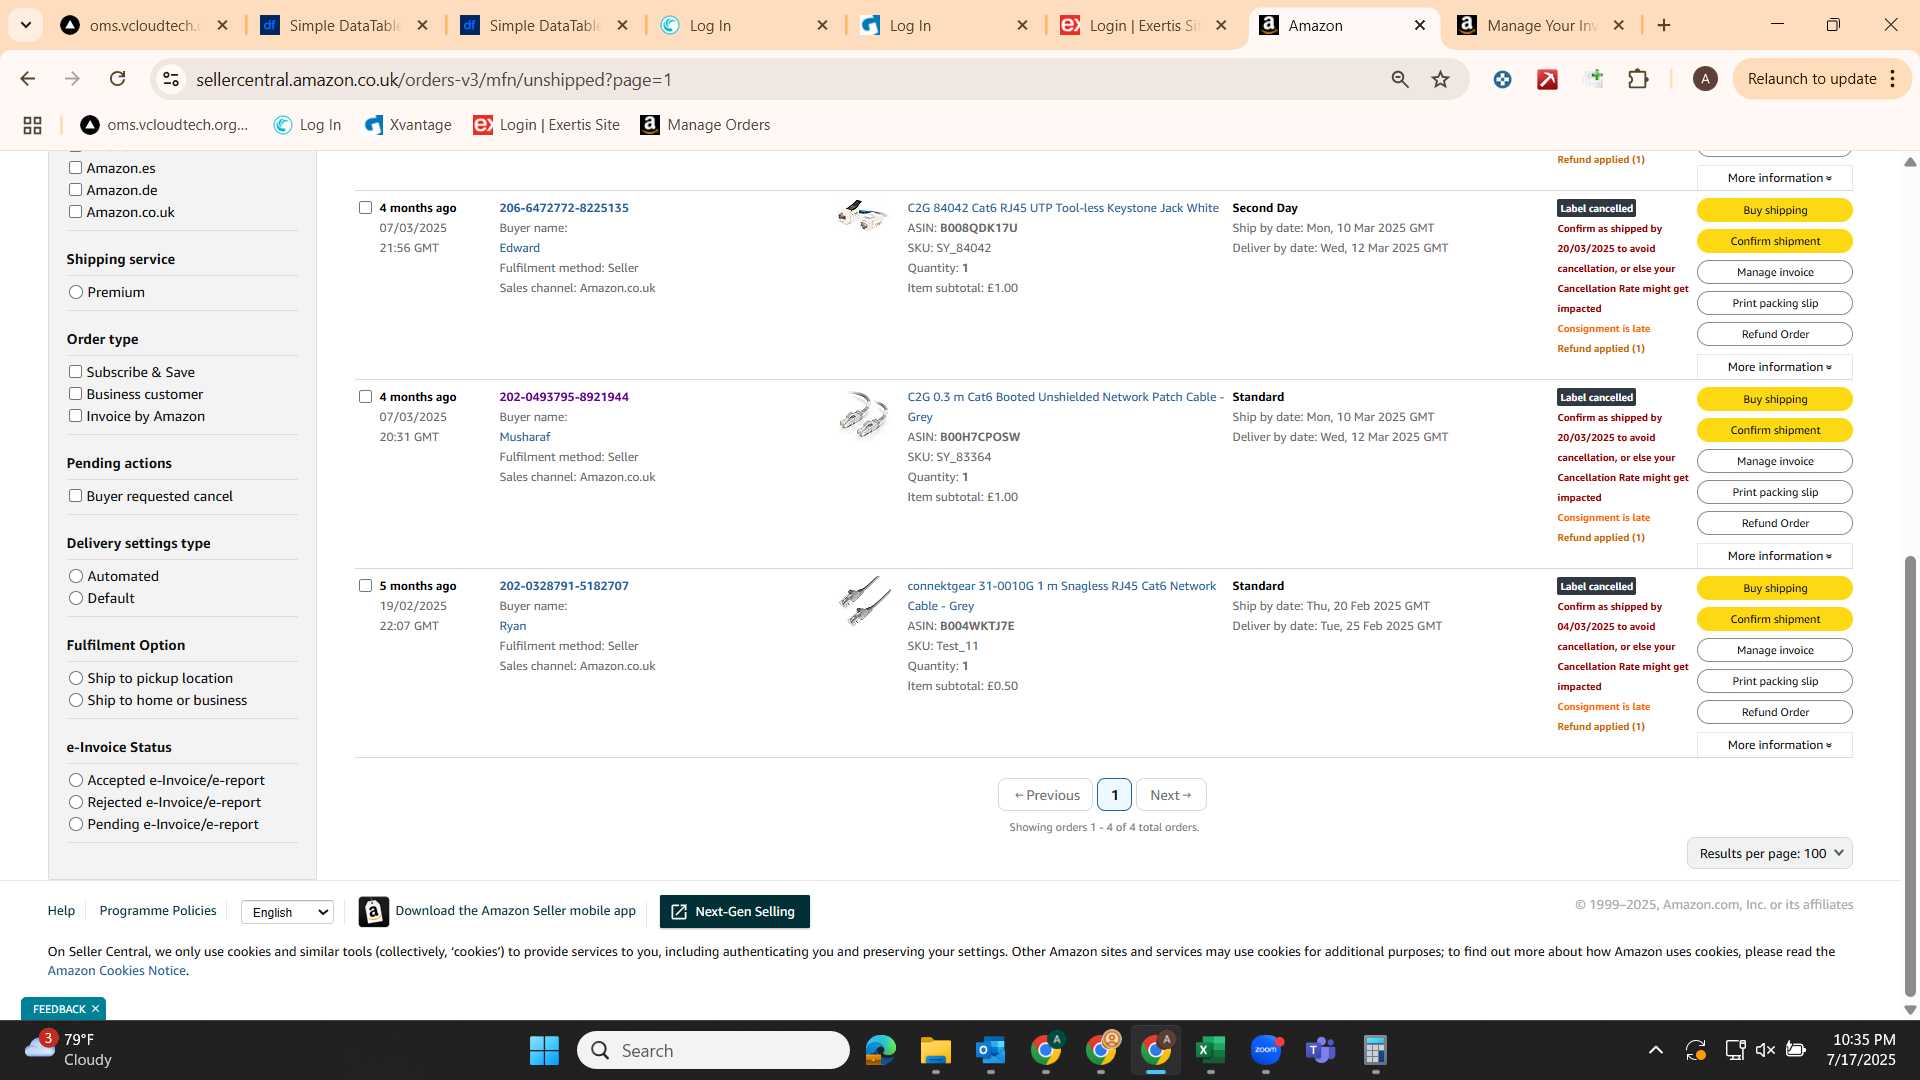Select Premium shipping service radio
1920x1080 pixels.
76,292
